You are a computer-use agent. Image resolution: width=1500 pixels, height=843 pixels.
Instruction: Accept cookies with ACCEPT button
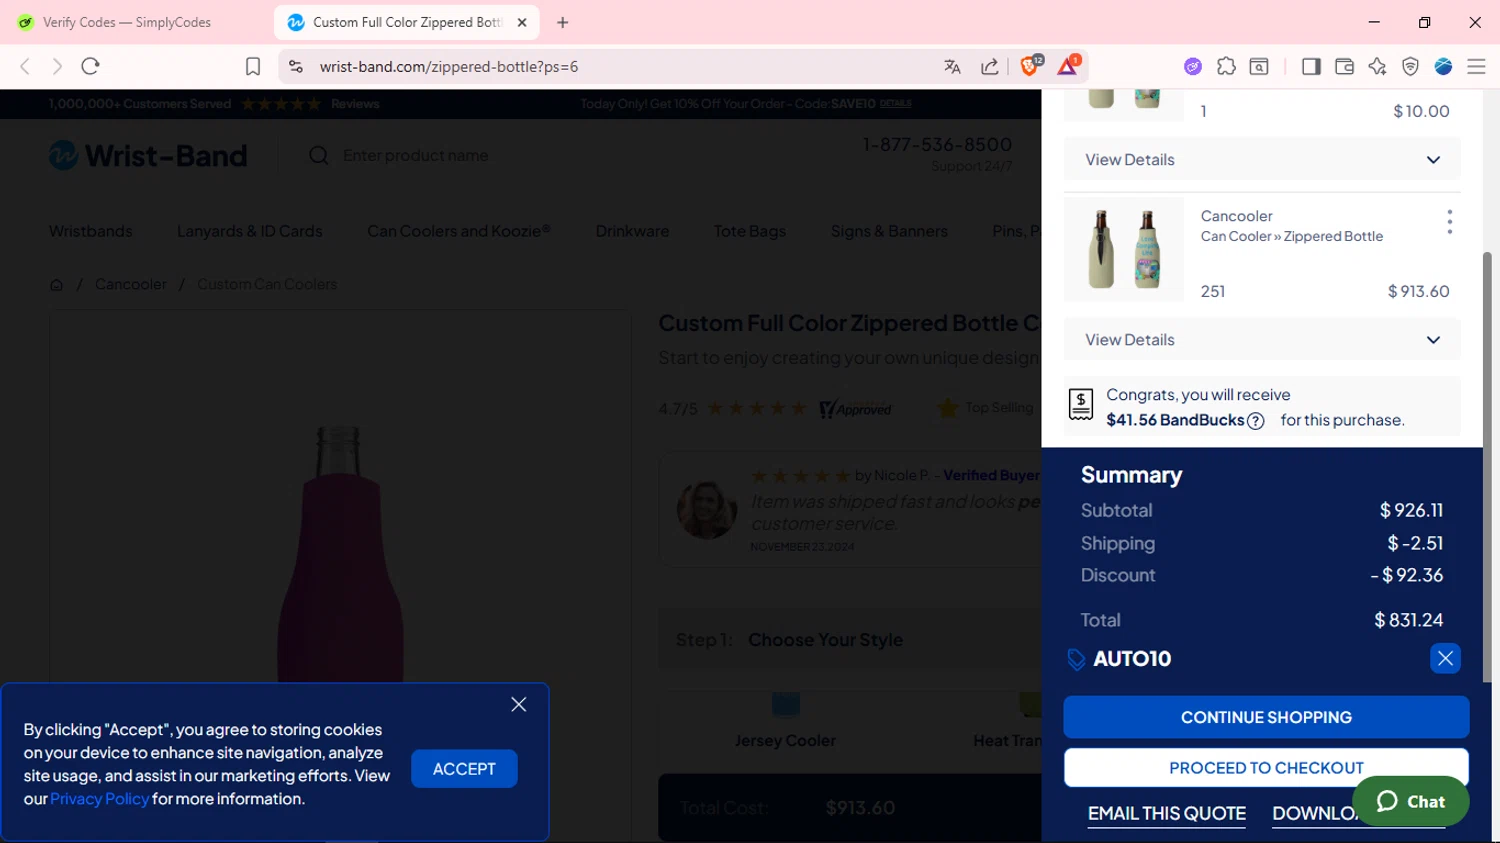click(464, 769)
